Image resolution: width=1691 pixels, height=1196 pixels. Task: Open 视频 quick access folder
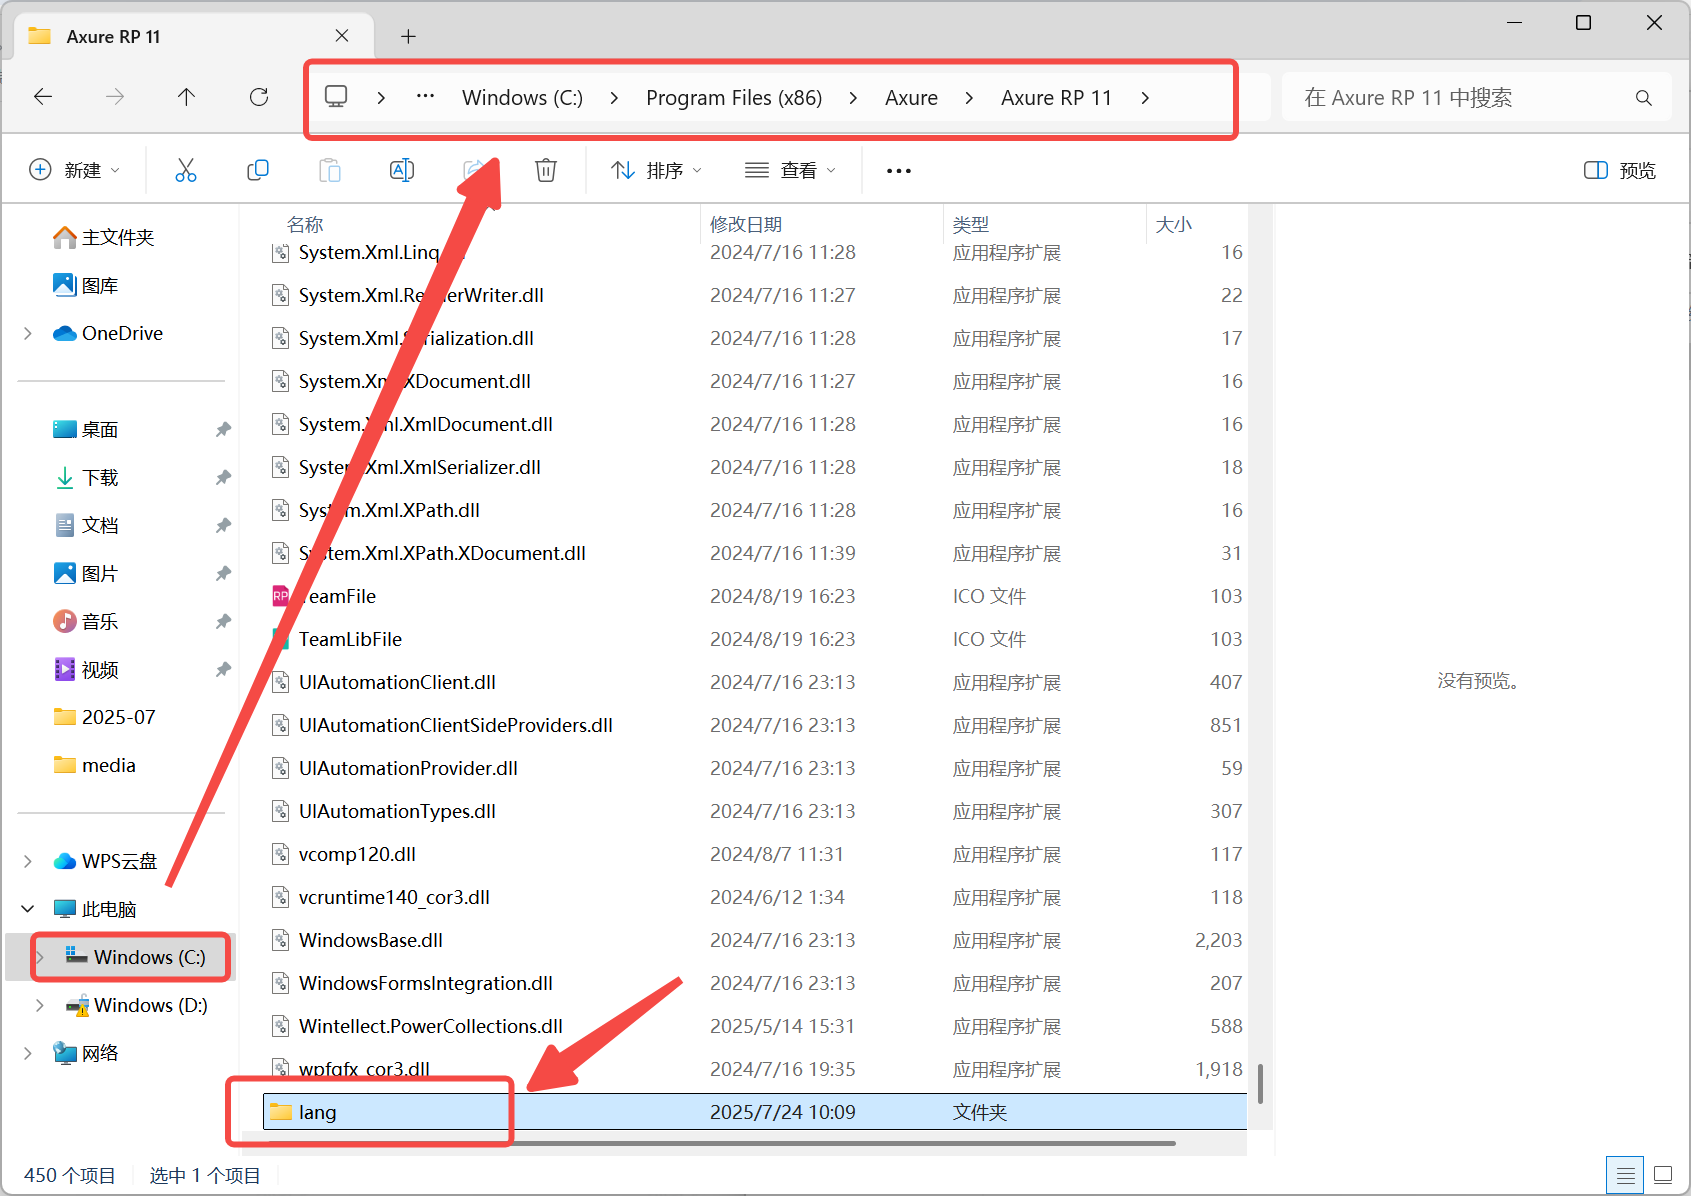86,669
